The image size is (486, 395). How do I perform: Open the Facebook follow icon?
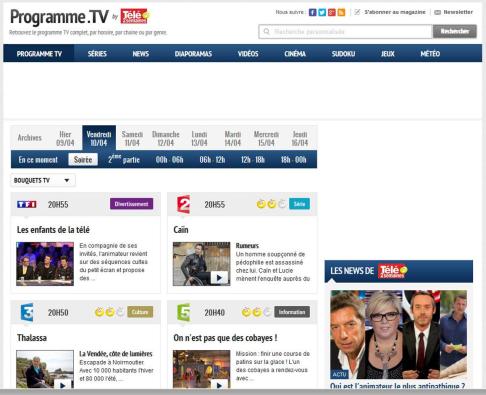[x=312, y=12]
